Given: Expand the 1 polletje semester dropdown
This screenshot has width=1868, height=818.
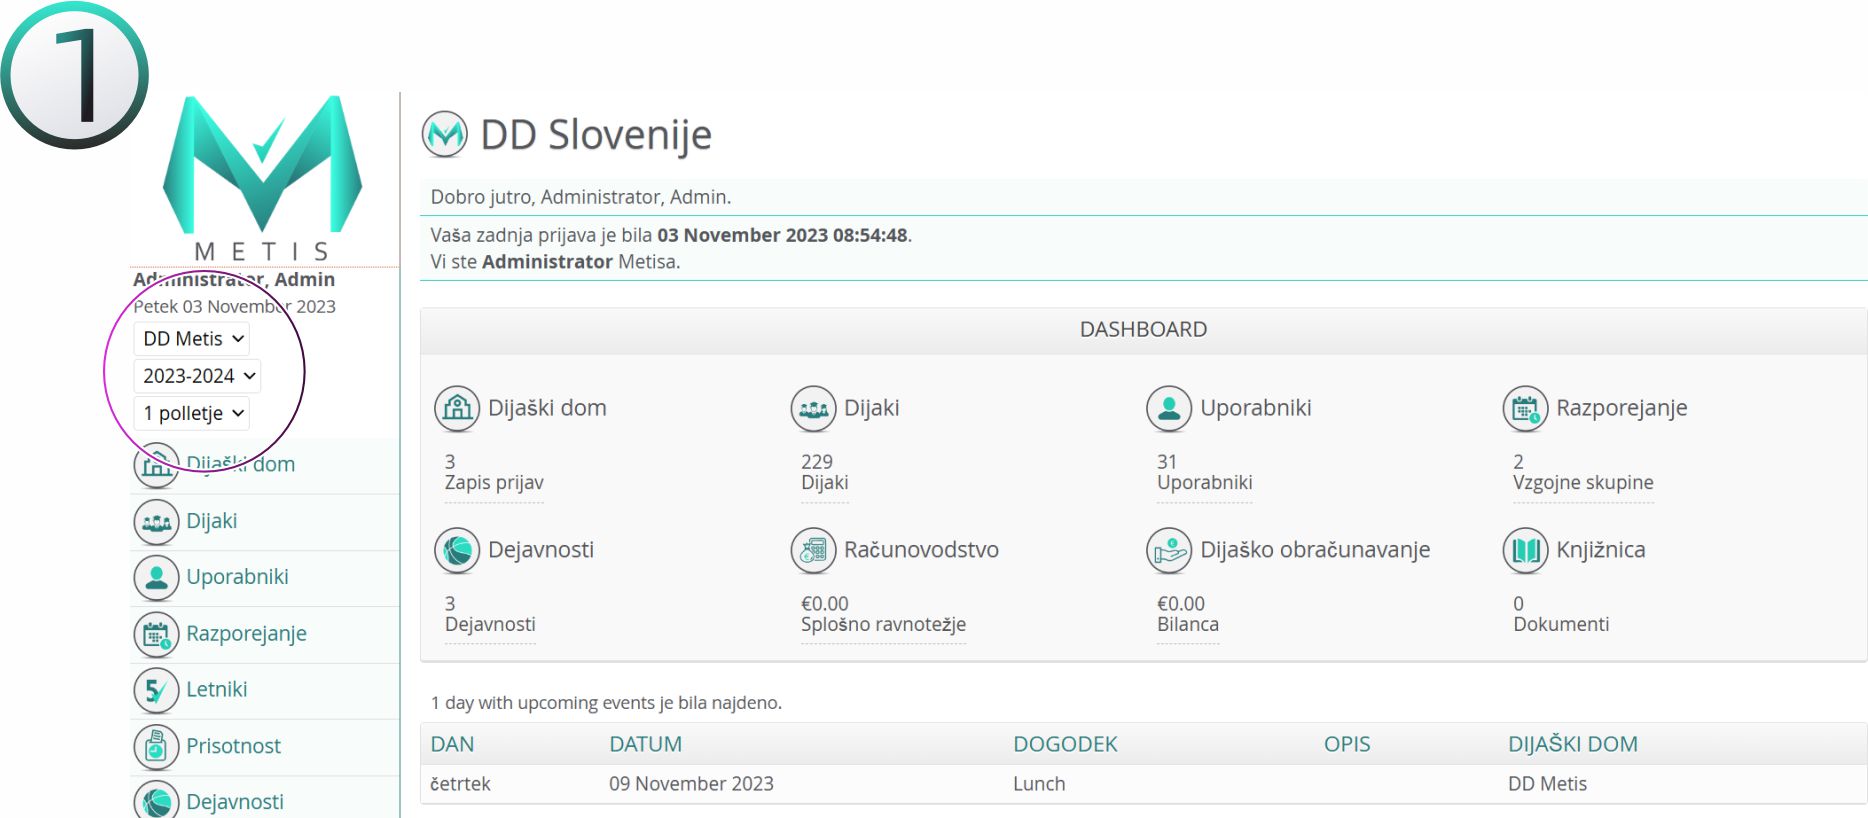Looking at the screenshot, I should (192, 414).
